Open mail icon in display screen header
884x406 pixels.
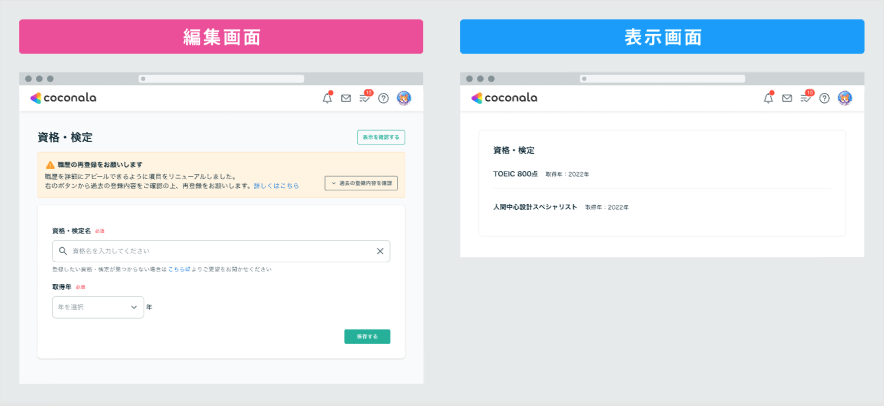[x=787, y=98]
